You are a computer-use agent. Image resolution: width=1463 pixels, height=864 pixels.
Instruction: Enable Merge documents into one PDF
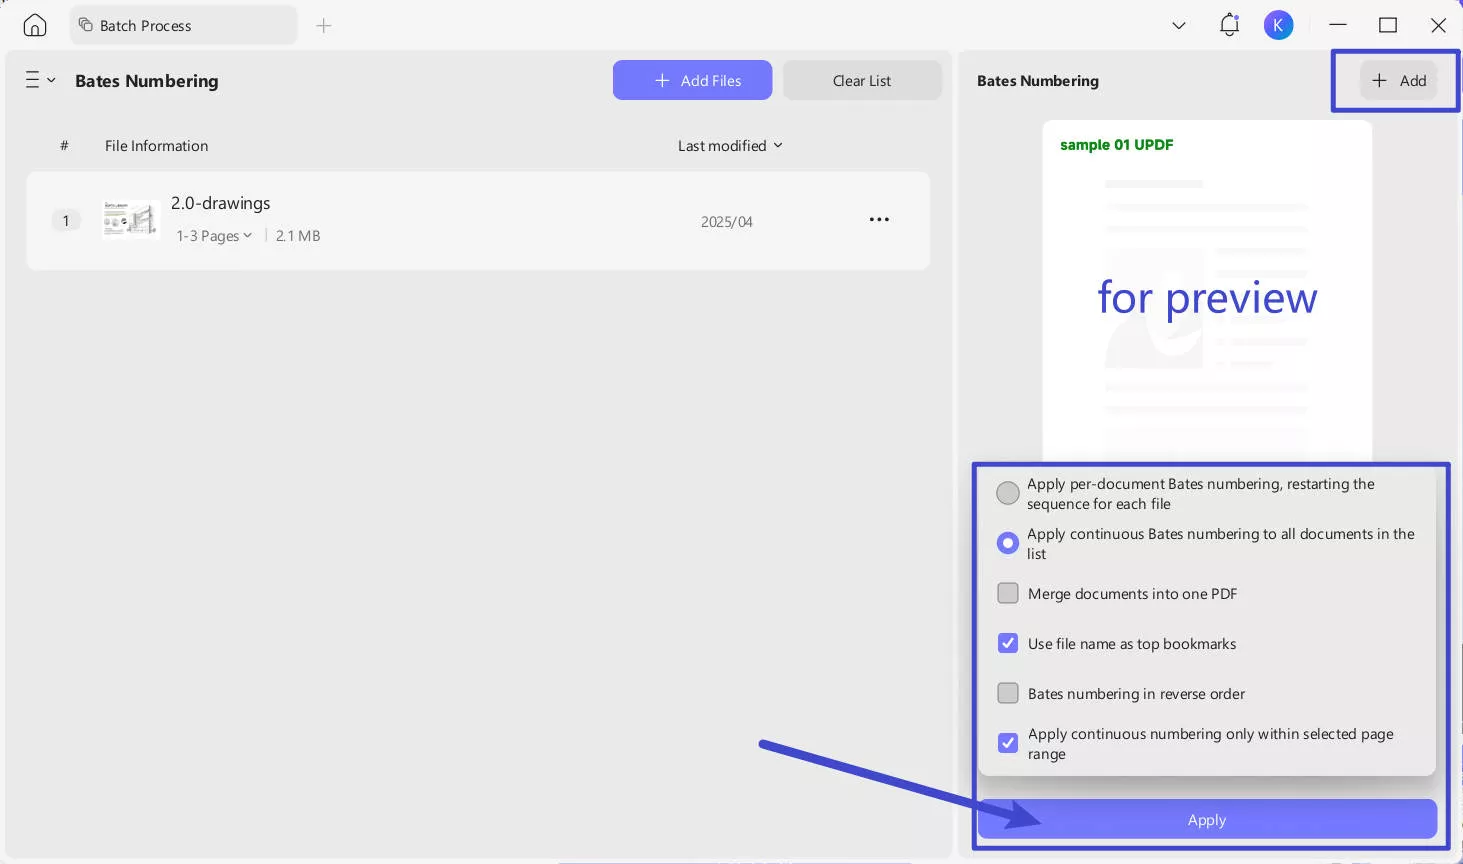1008,594
